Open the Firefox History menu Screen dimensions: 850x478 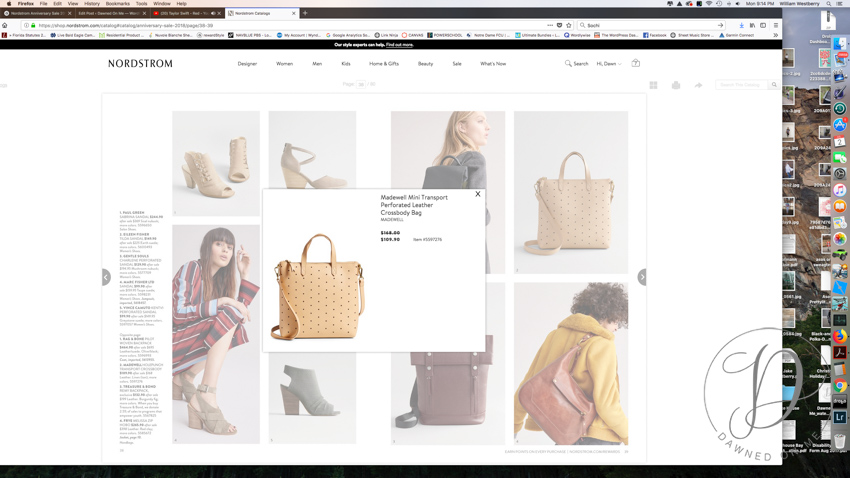pos(92,3)
